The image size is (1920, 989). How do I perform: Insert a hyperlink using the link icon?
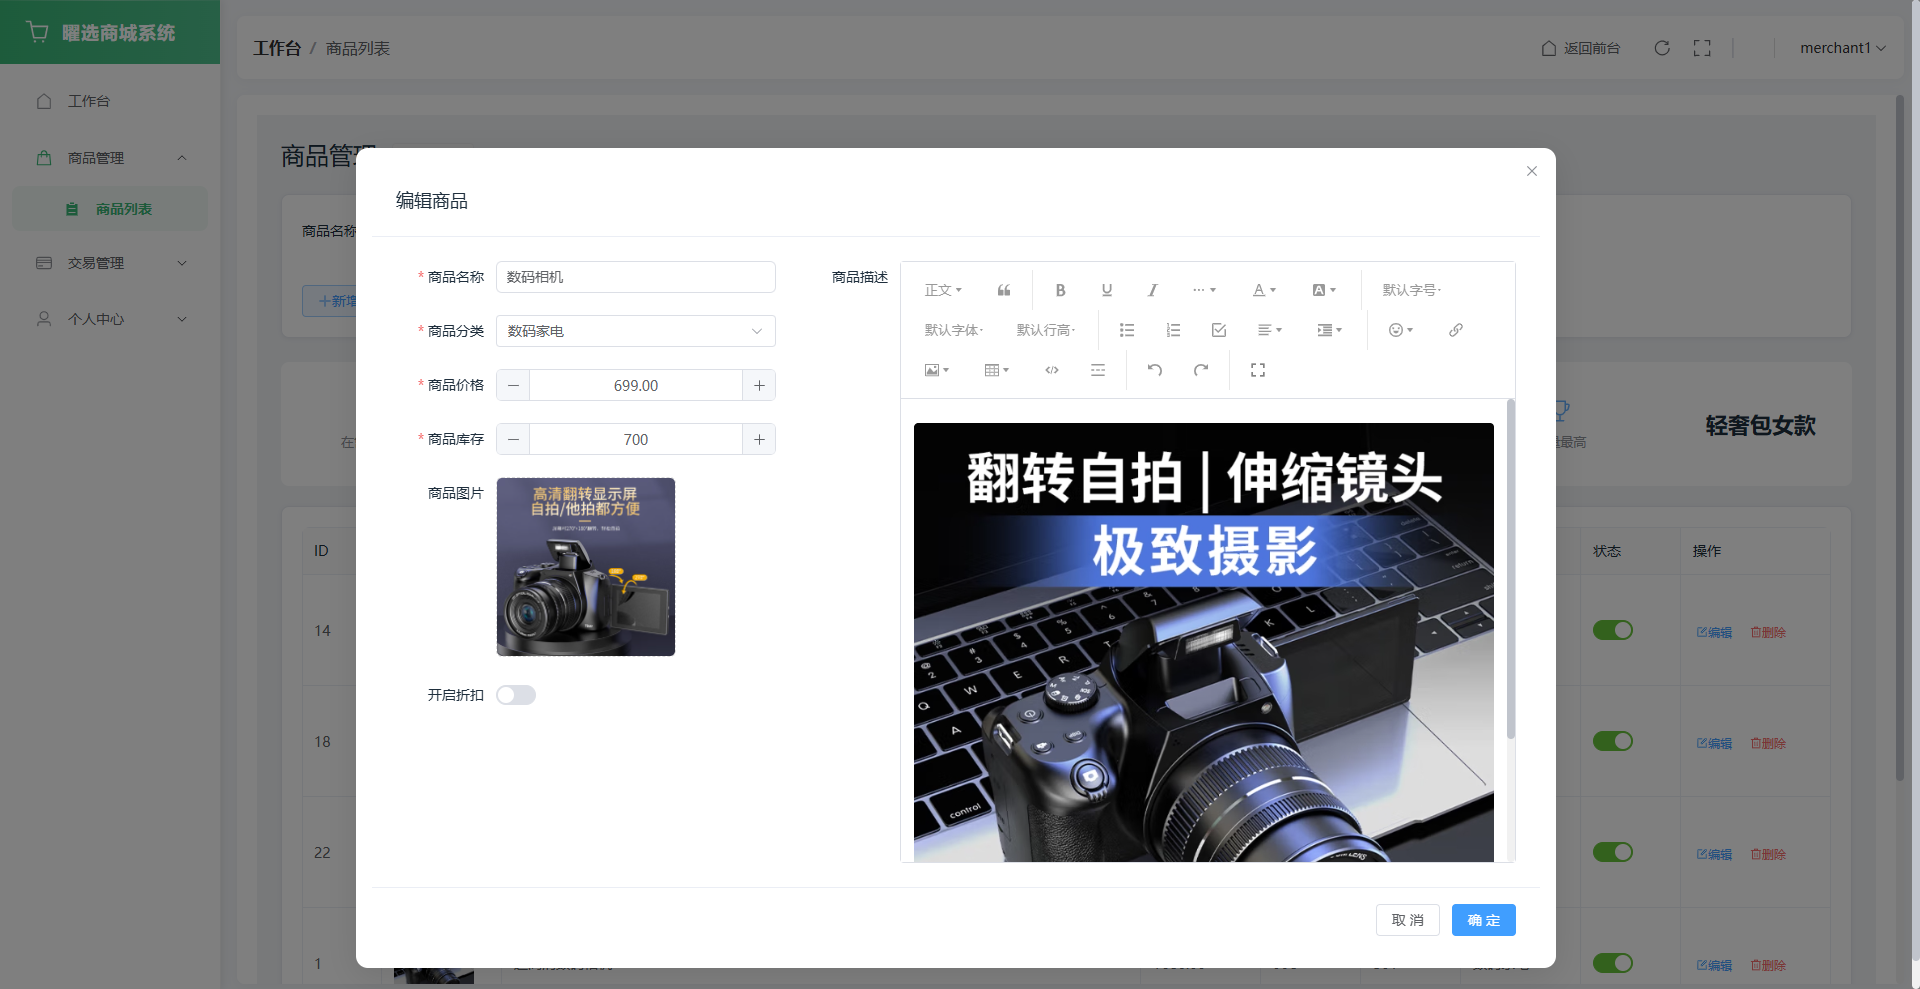point(1455,330)
